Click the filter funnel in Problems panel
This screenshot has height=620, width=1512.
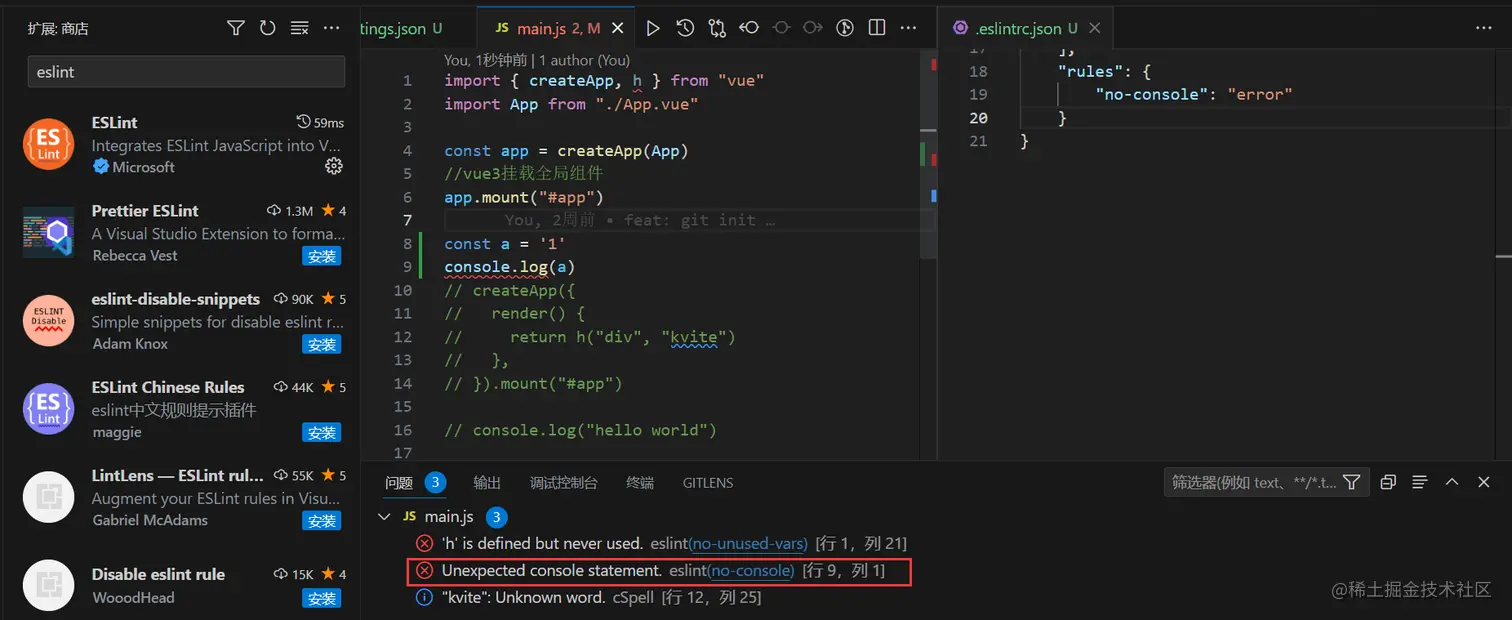click(1351, 482)
